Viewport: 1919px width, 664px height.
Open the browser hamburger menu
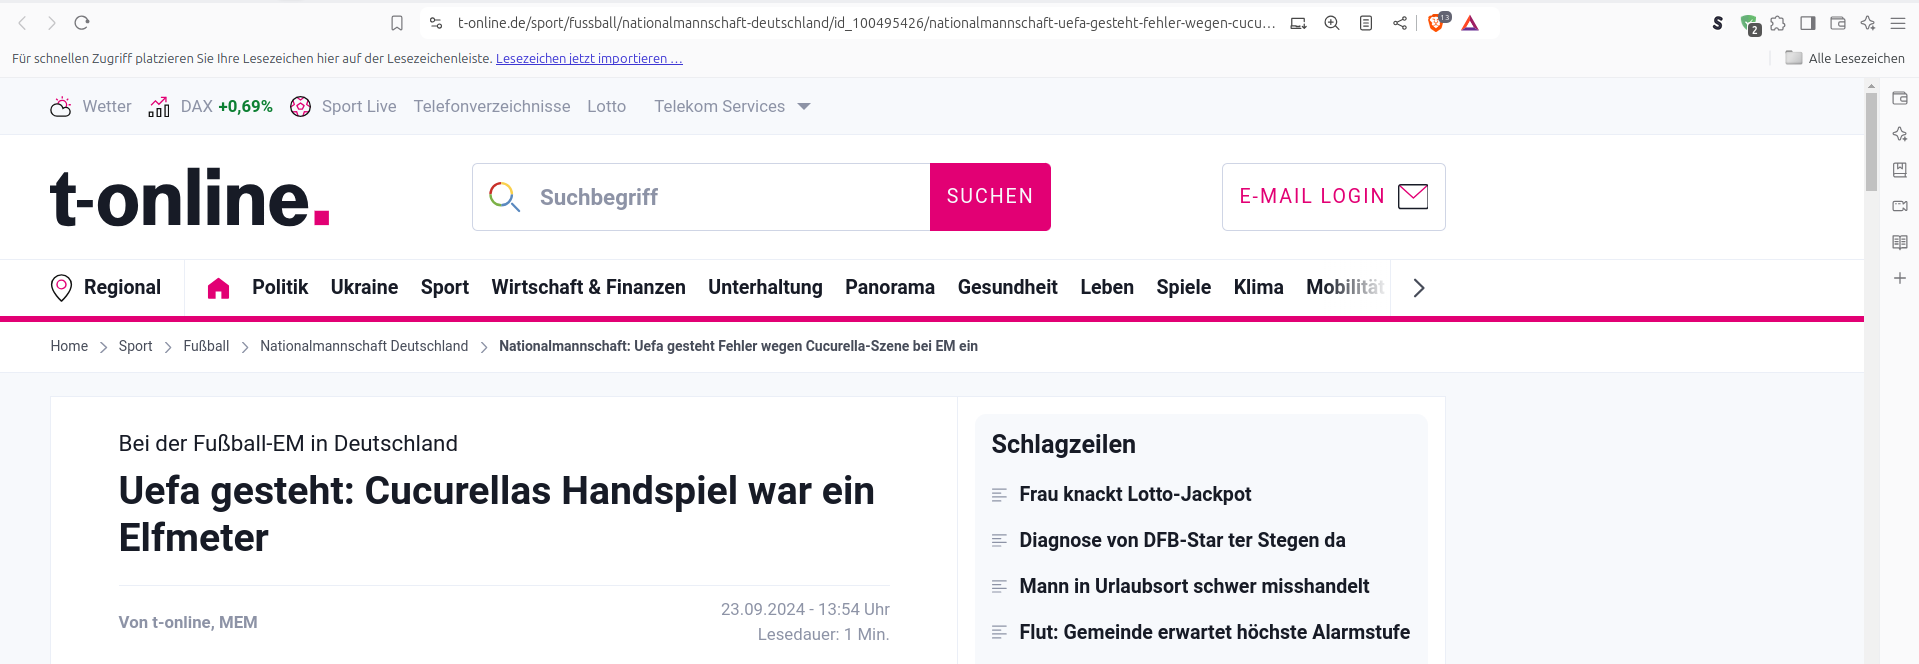(x=1898, y=23)
